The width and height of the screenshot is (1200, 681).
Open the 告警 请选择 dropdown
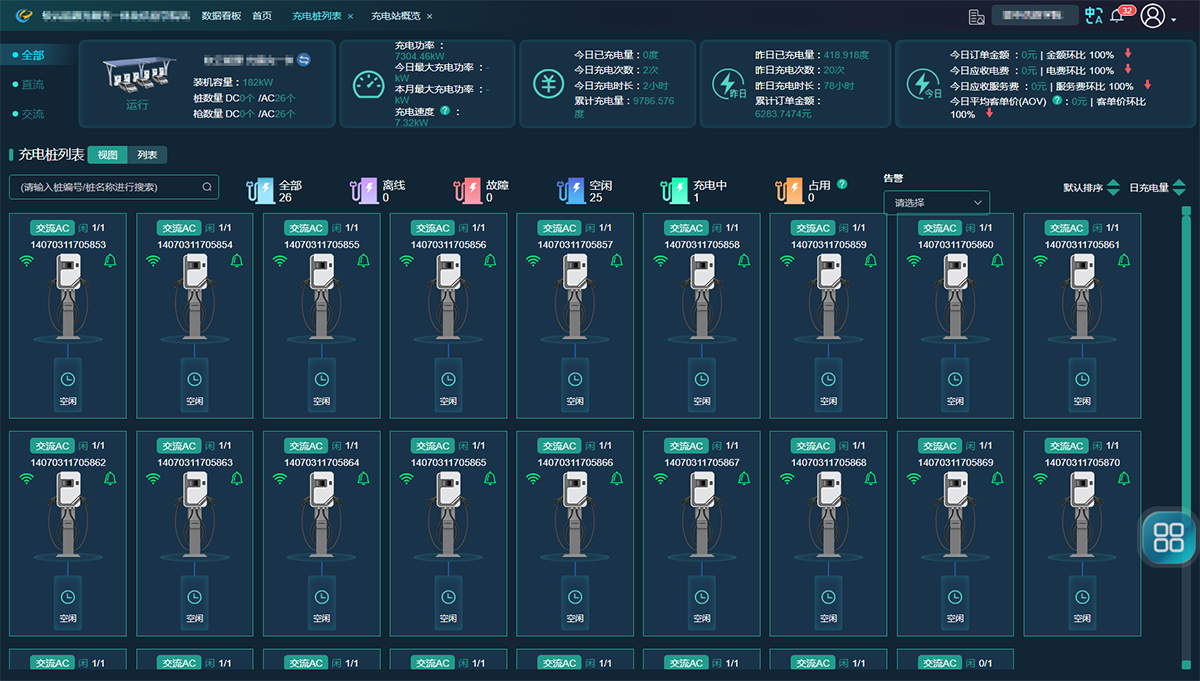point(936,203)
